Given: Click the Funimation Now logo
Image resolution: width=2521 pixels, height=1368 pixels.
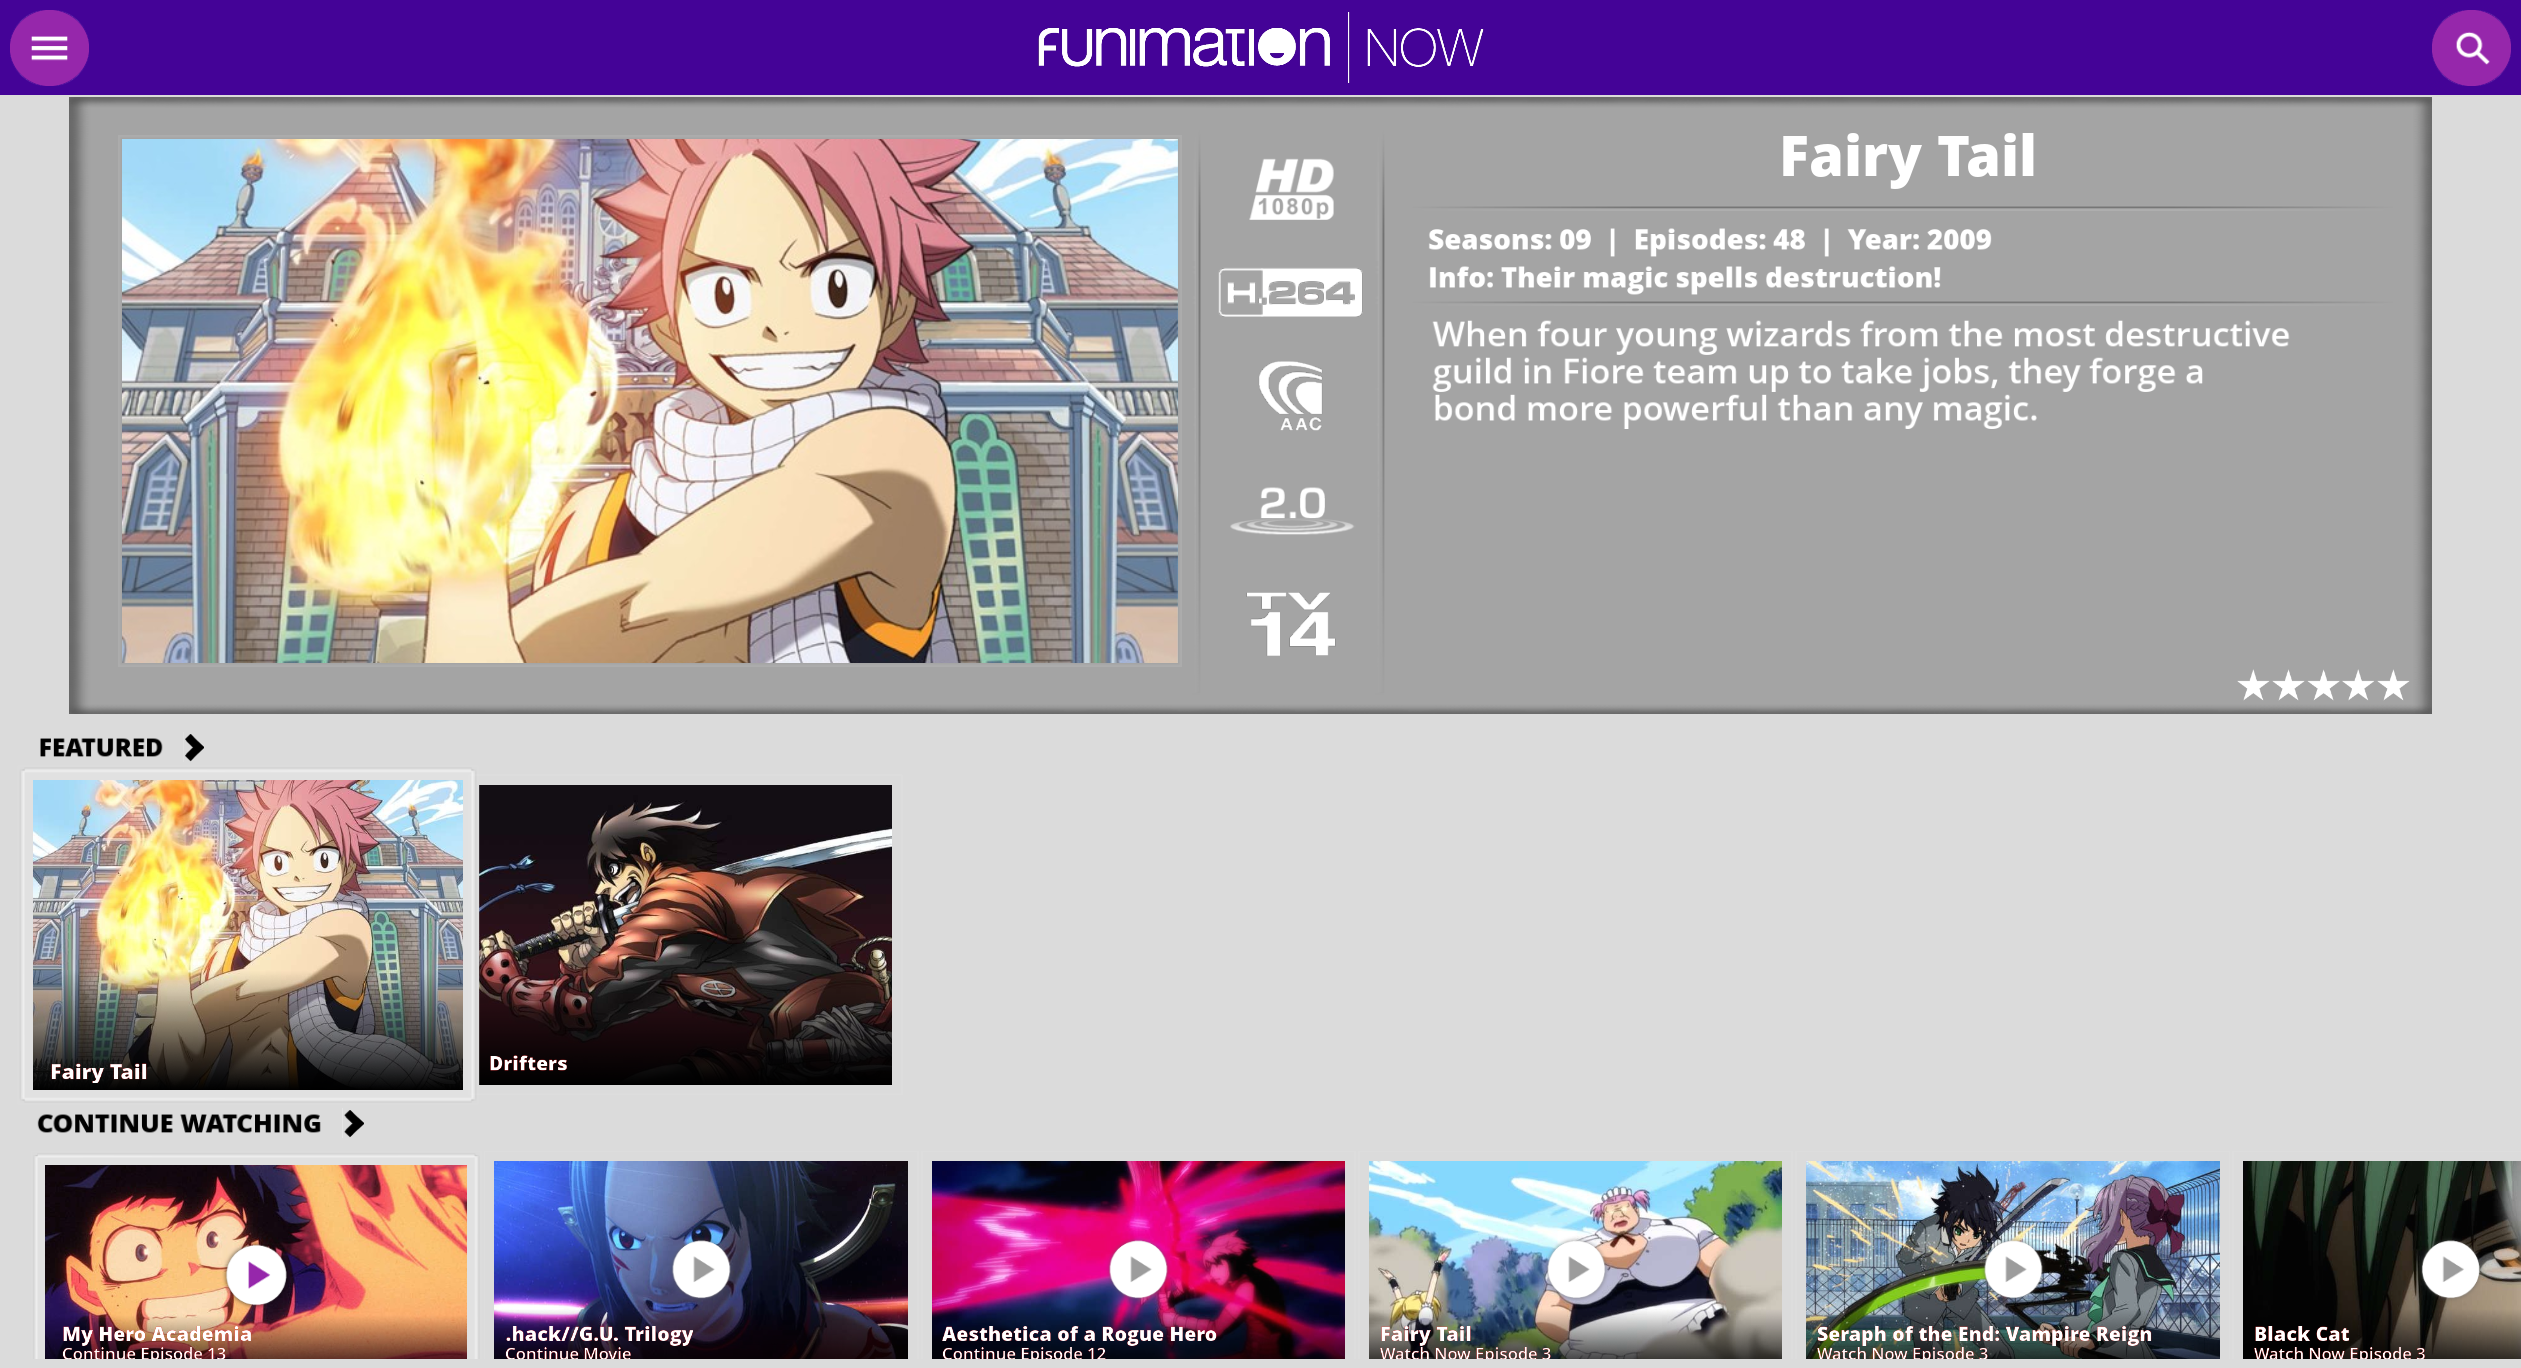Looking at the screenshot, I should (1260, 48).
